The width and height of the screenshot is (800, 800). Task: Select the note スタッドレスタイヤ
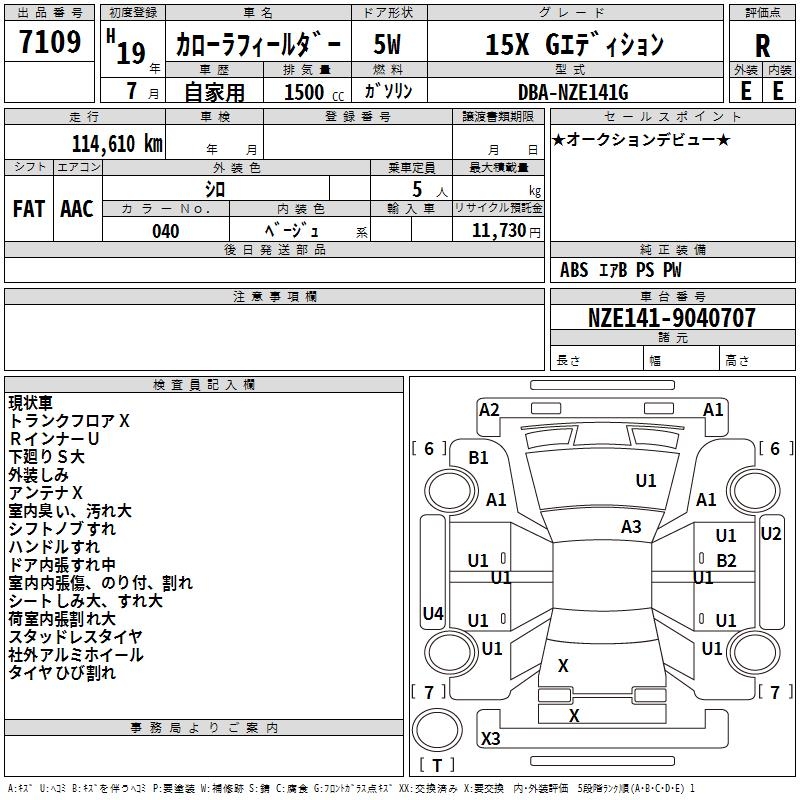click(76, 636)
